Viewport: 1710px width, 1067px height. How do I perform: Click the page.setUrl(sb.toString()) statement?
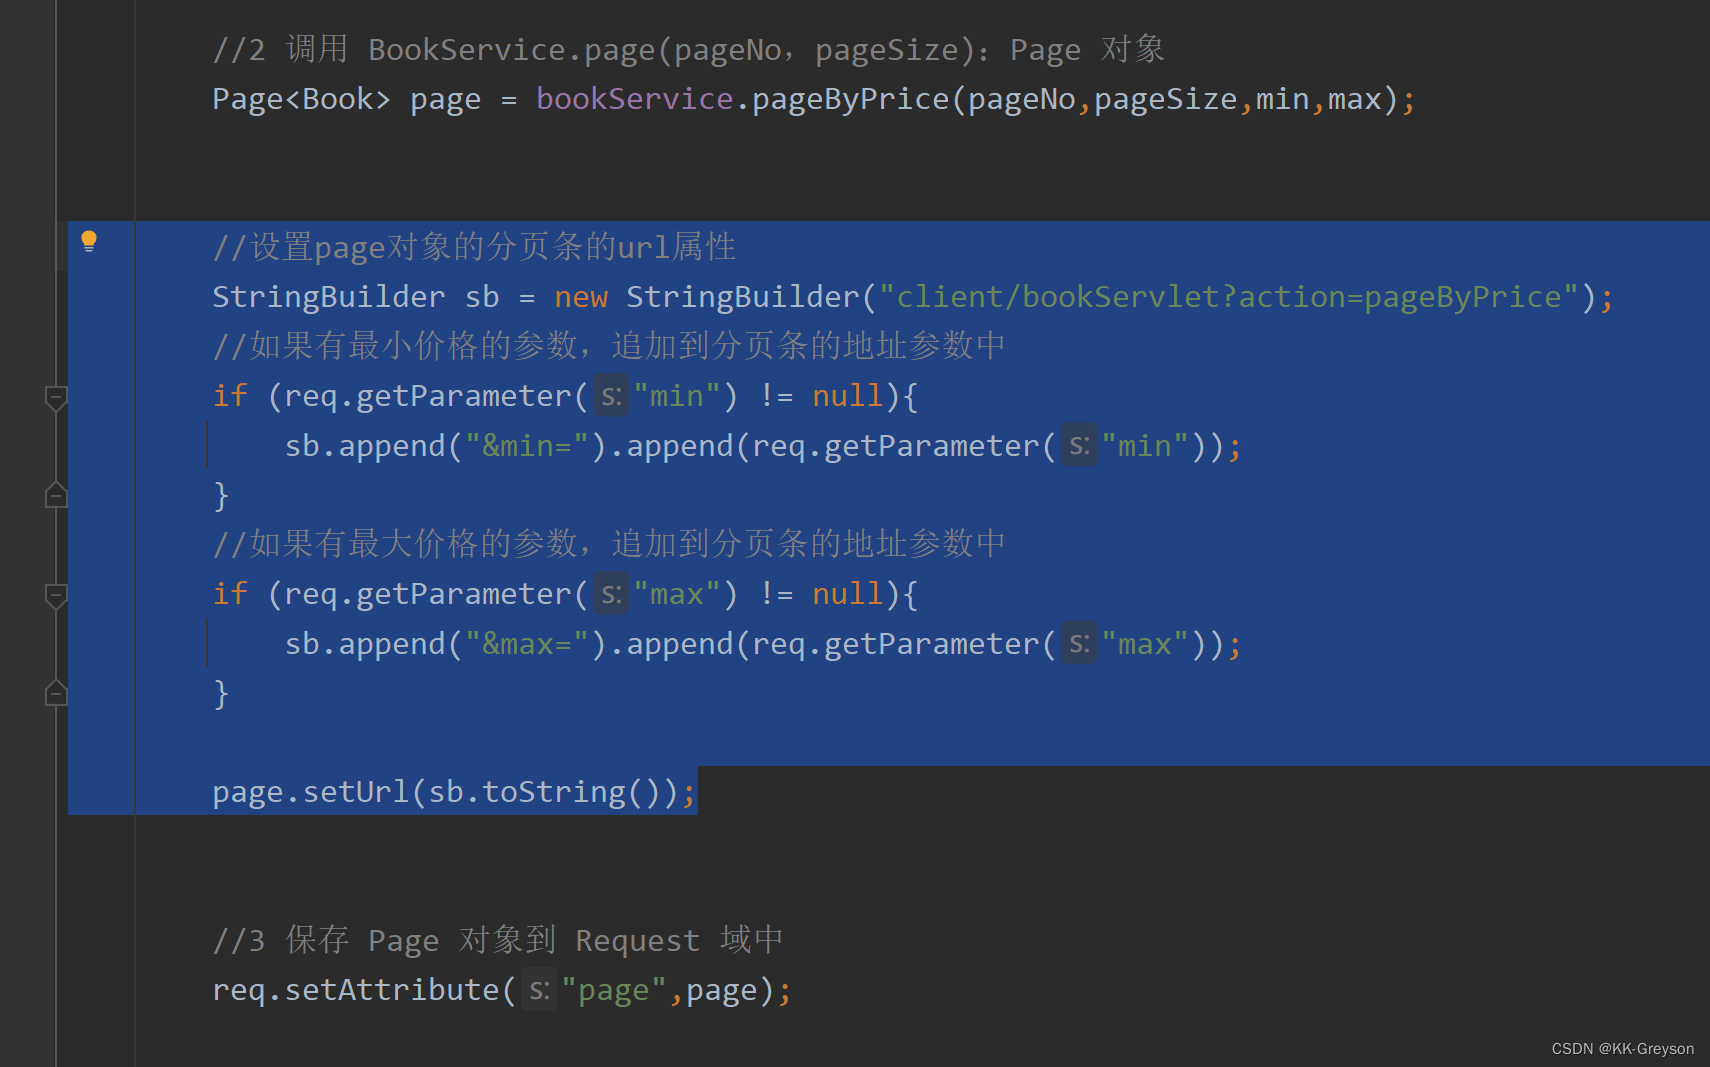point(454,792)
